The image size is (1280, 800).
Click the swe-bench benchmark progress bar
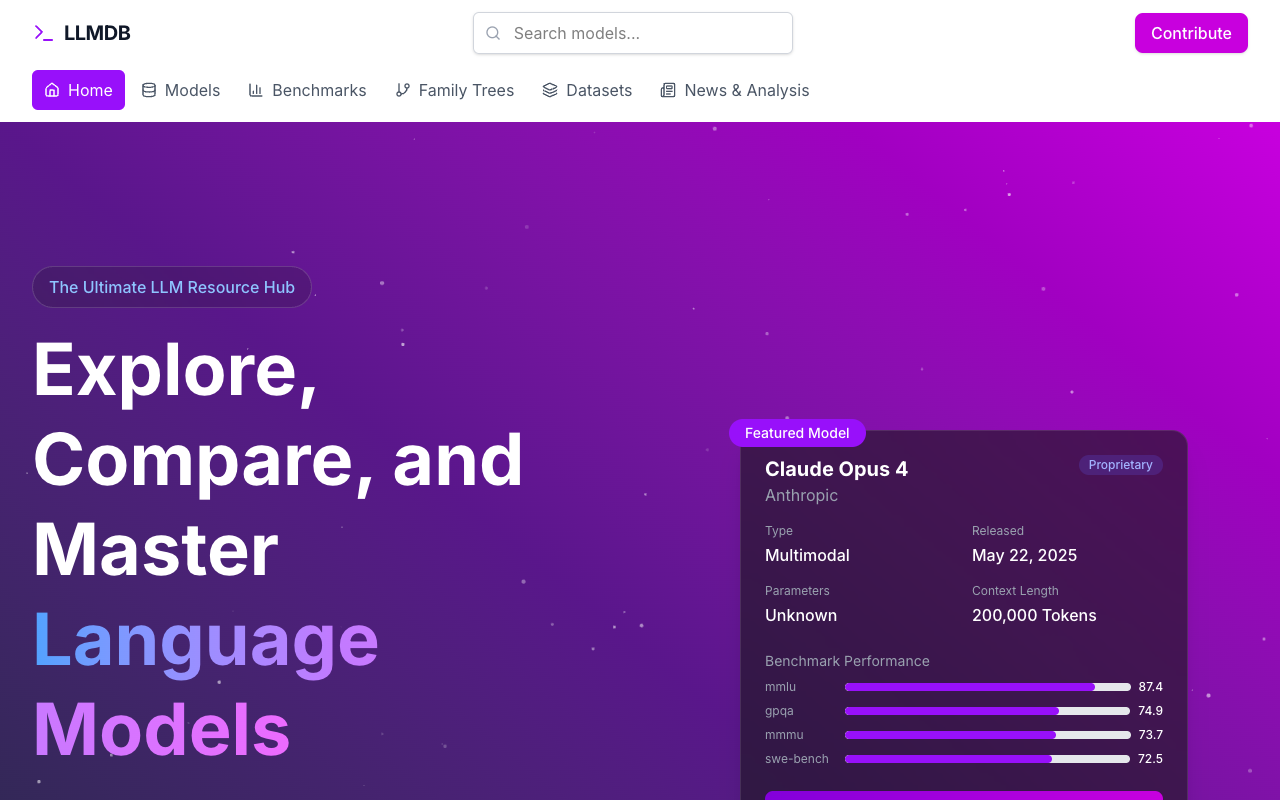pos(988,759)
